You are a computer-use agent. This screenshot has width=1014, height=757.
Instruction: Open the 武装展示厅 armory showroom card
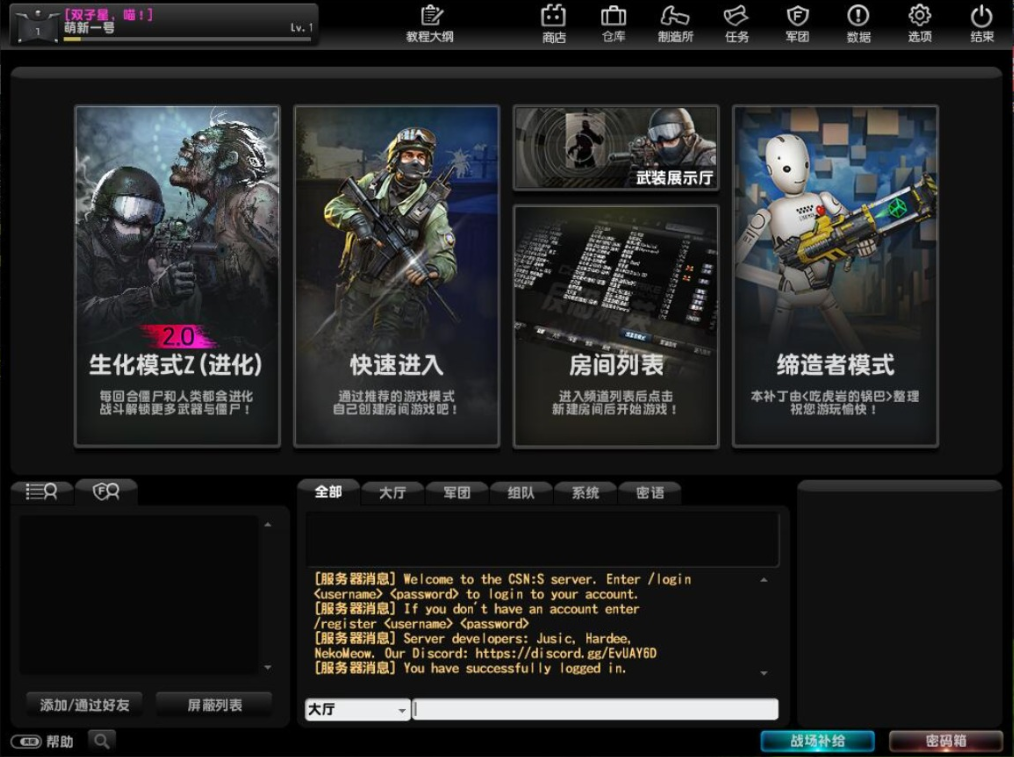coord(616,148)
